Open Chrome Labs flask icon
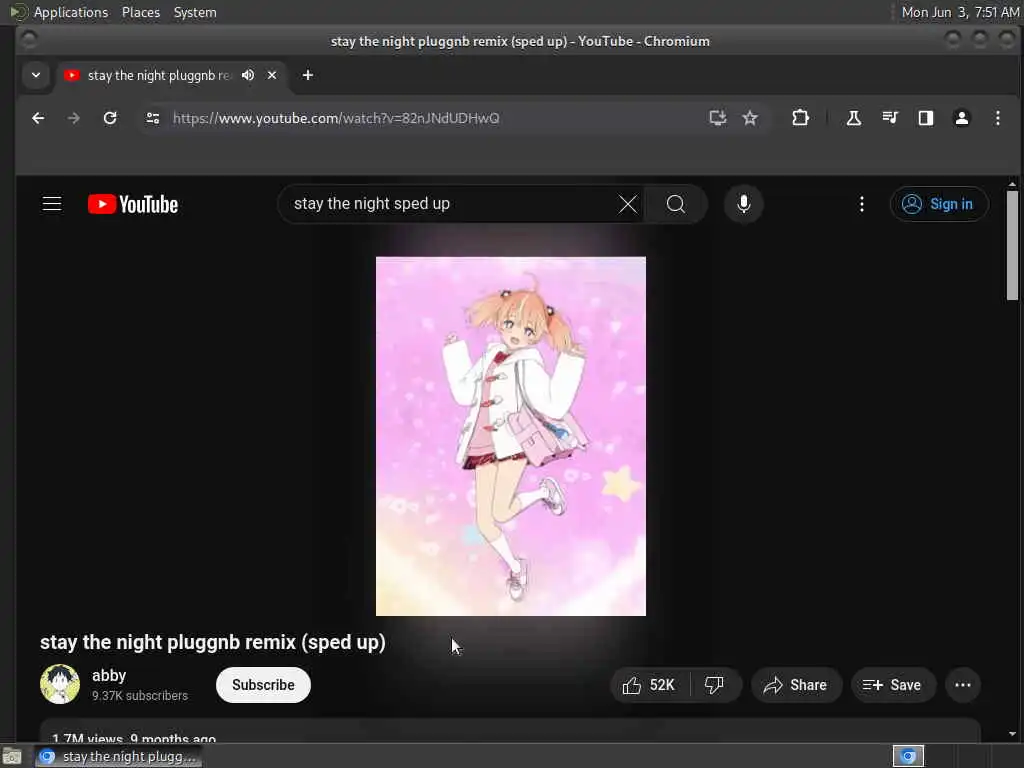Image resolution: width=1024 pixels, height=768 pixels. [854, 118]
